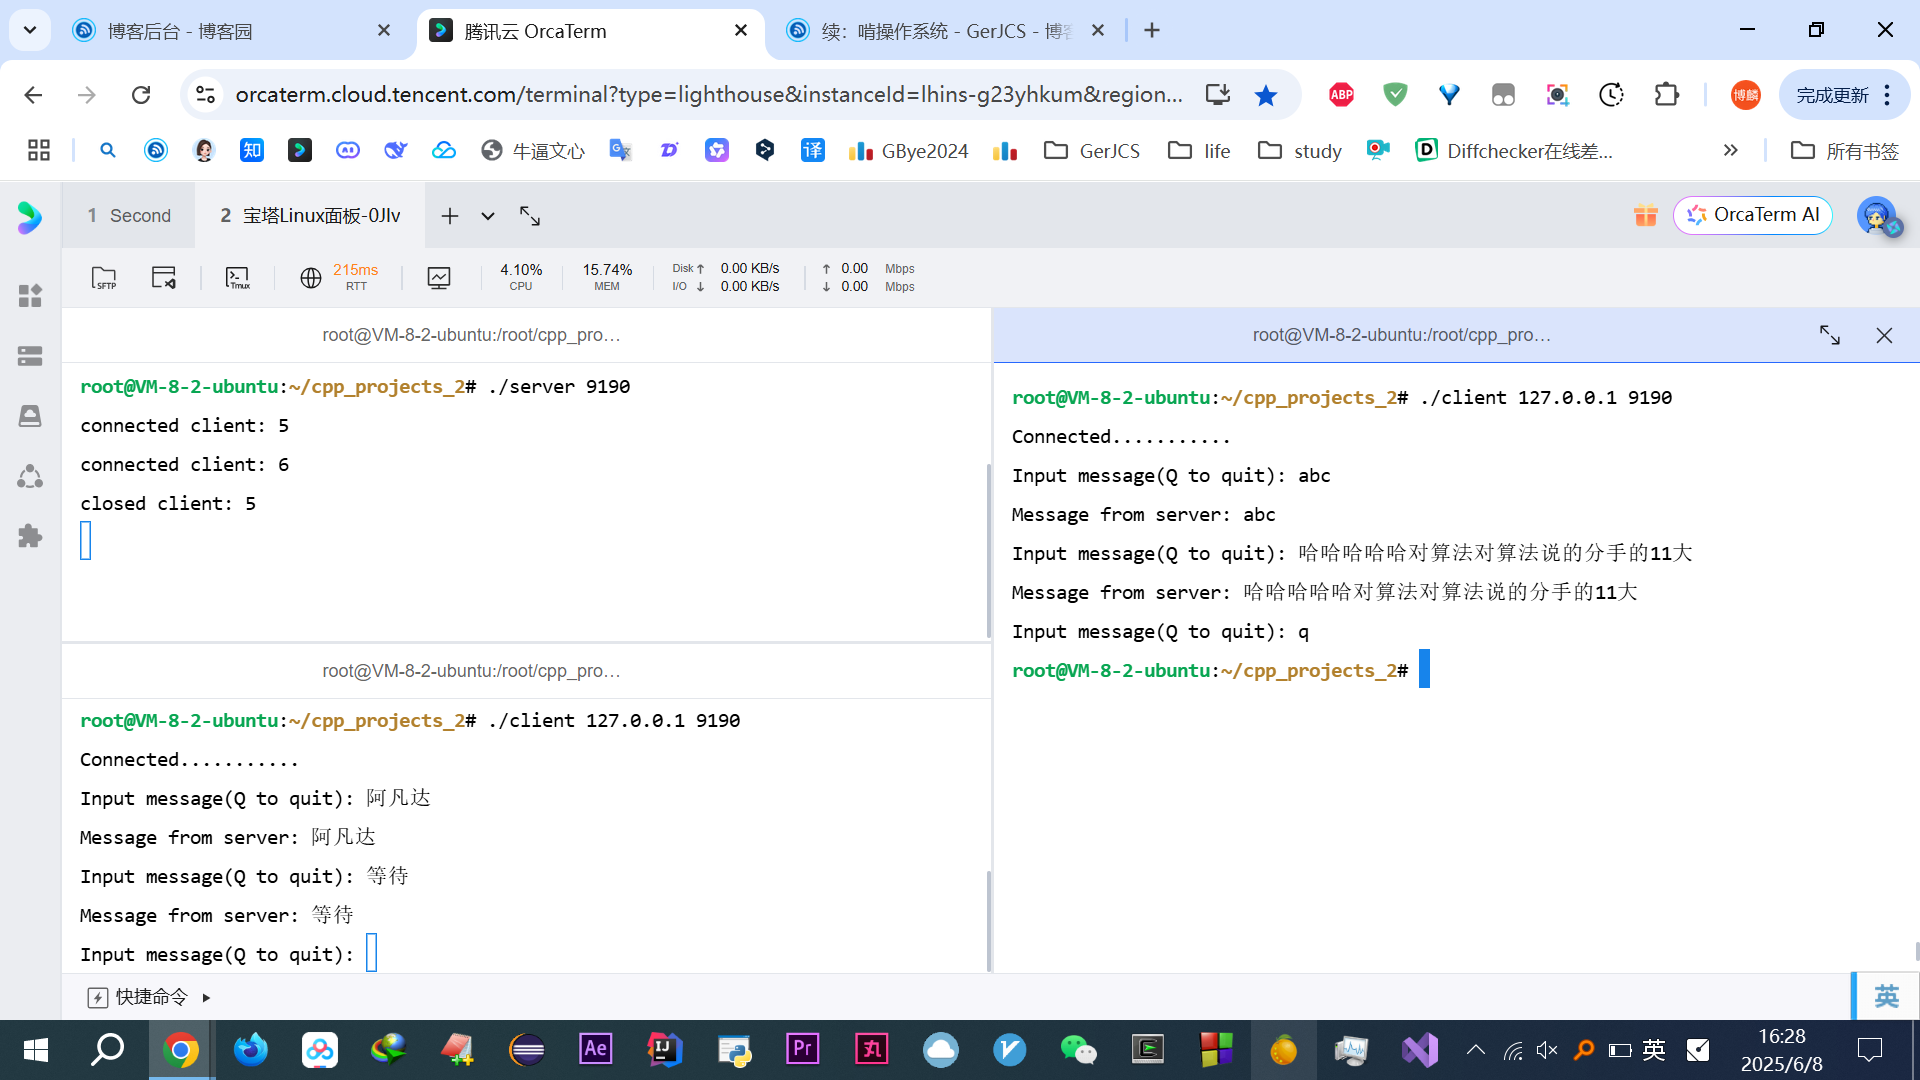1920x1080 pixels.
Task: Toggle fullscreen for the terminal tabs
Action: pos(530,216)
